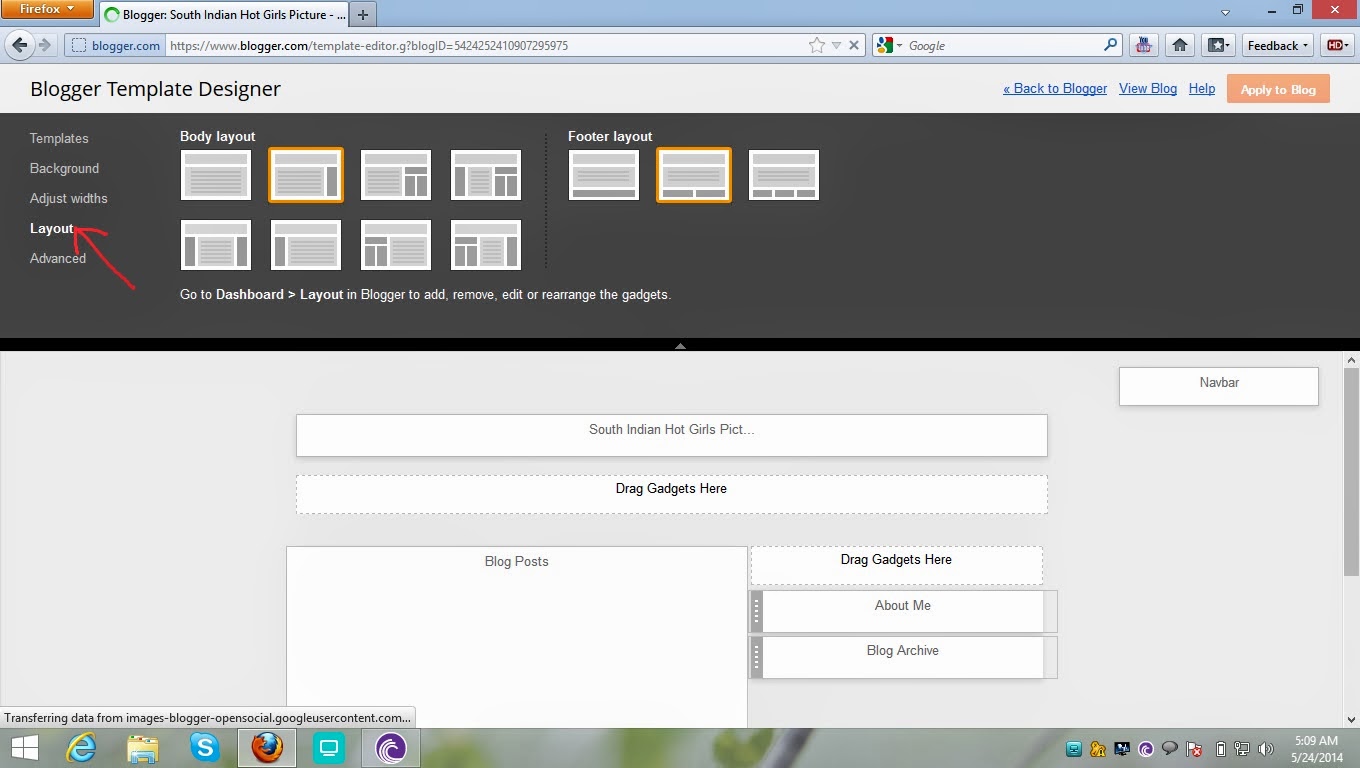Click the preview scrollbar down arrow

click(x=1352, y=719)
